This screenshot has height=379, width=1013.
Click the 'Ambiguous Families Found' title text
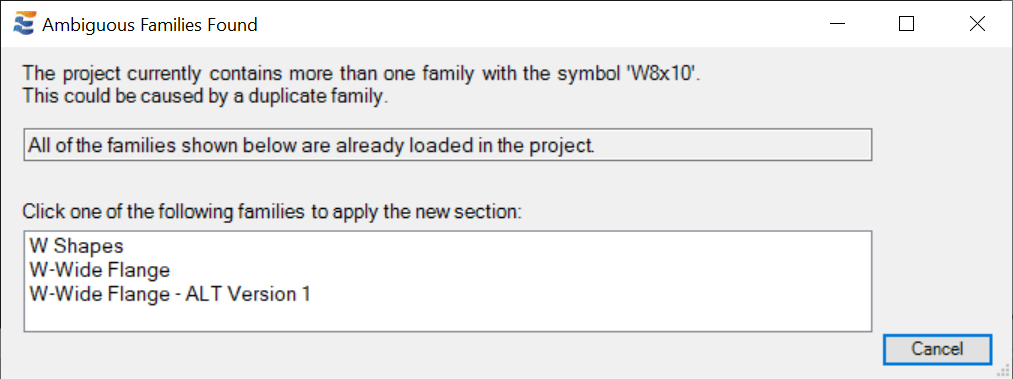(150, 25)
